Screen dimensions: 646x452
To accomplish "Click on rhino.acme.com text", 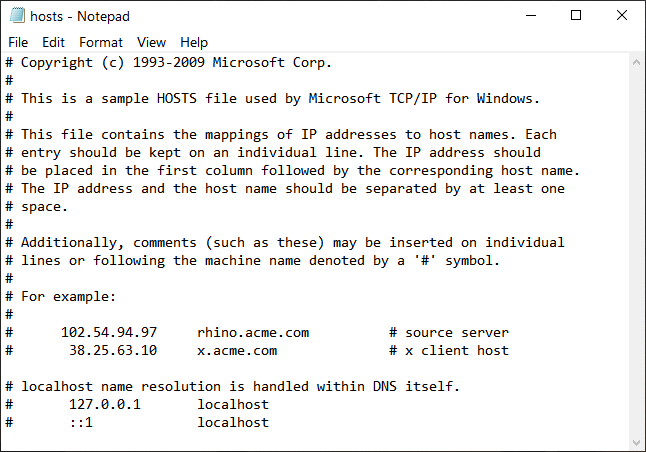I will [253, 333].
